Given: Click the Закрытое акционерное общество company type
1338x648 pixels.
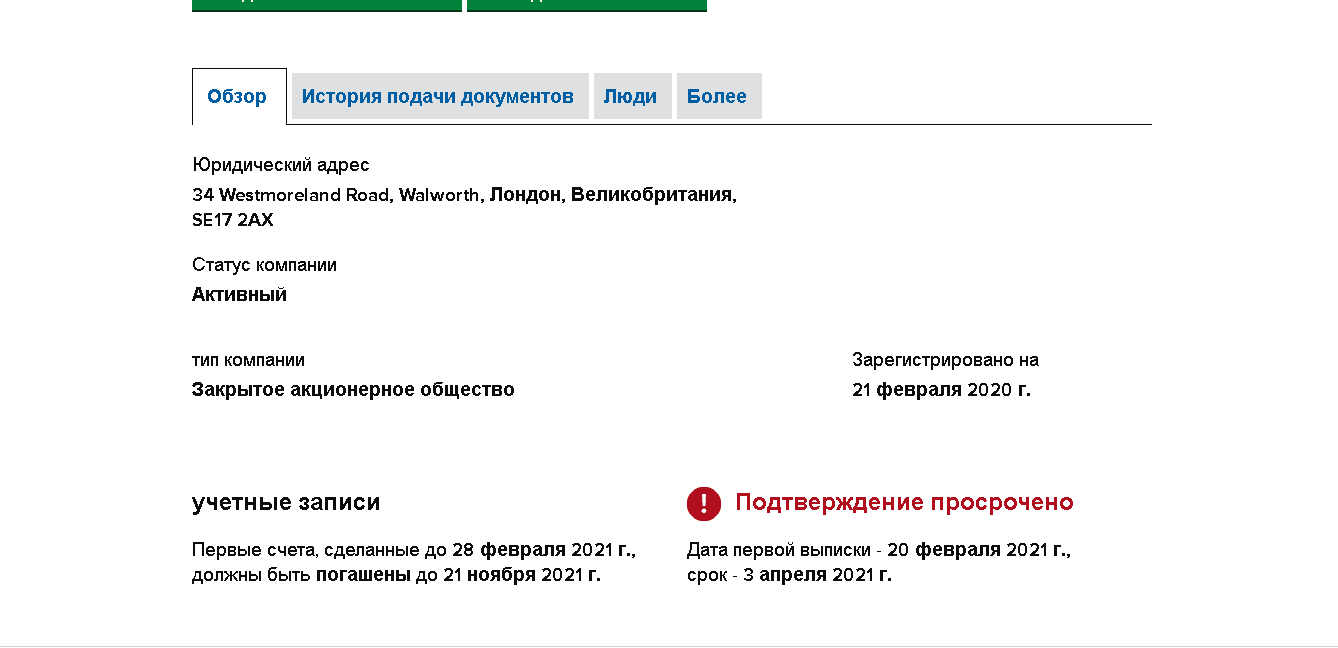Looking at the screenshot, I should coord(353,390).
